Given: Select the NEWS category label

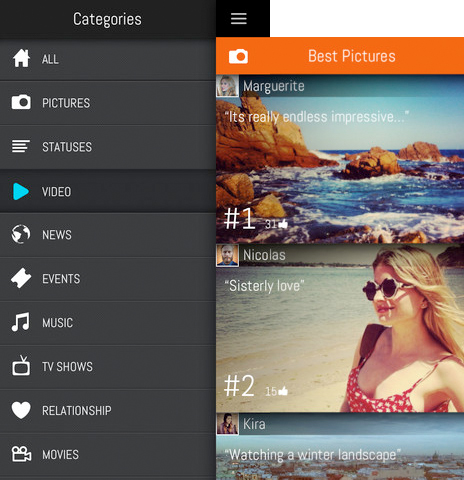Looking at the screenshot, I should (x=57, y=235).
